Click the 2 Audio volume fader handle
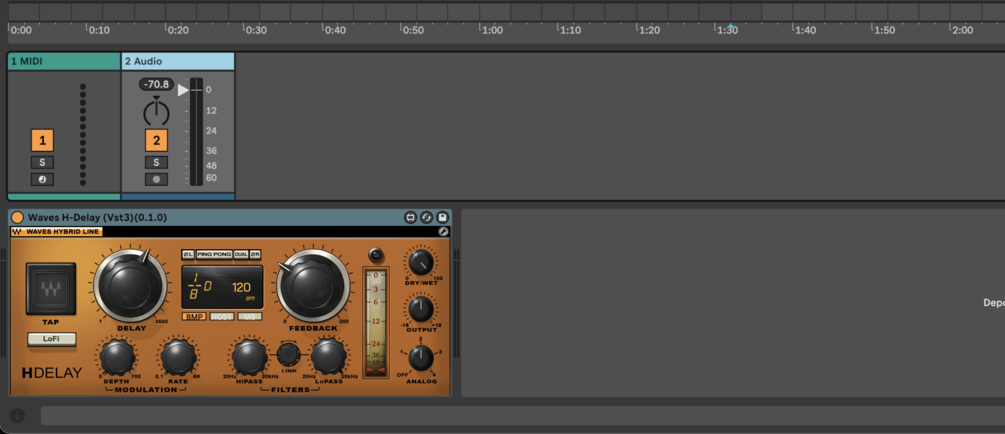Viewport: 1005px width, 434px height. (x=183, y=90)
